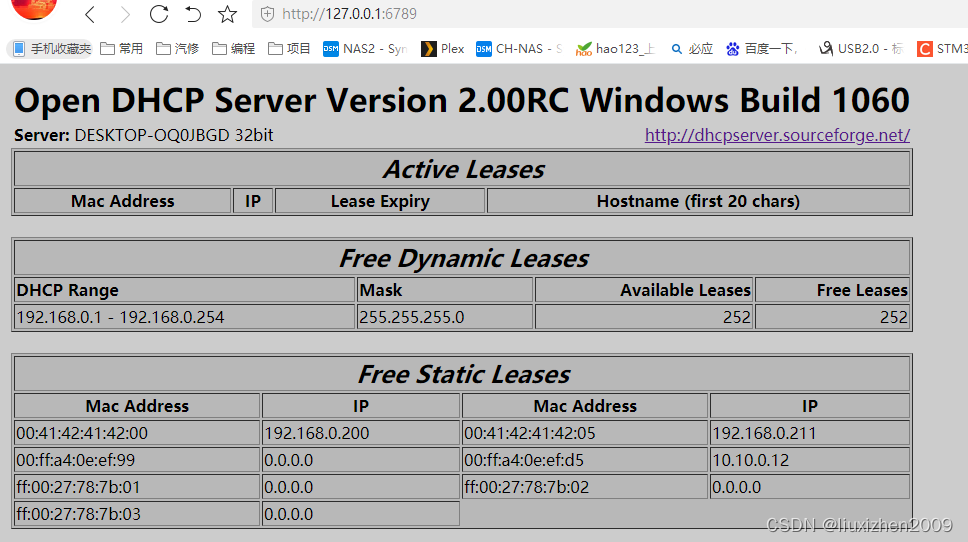Click MAC address 00:ff:a4:0e:ef:99
This screenshot has width=968, height=542.
point(137,461)
